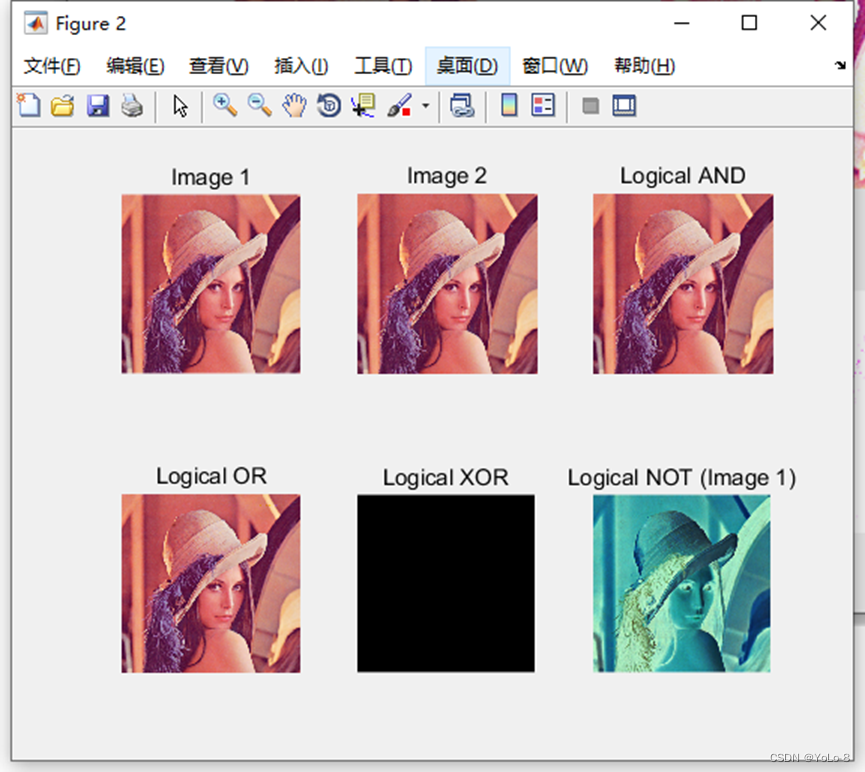The image size is (865, 772).
Task: Select the Pan hand tool
Action: (294, 105)
